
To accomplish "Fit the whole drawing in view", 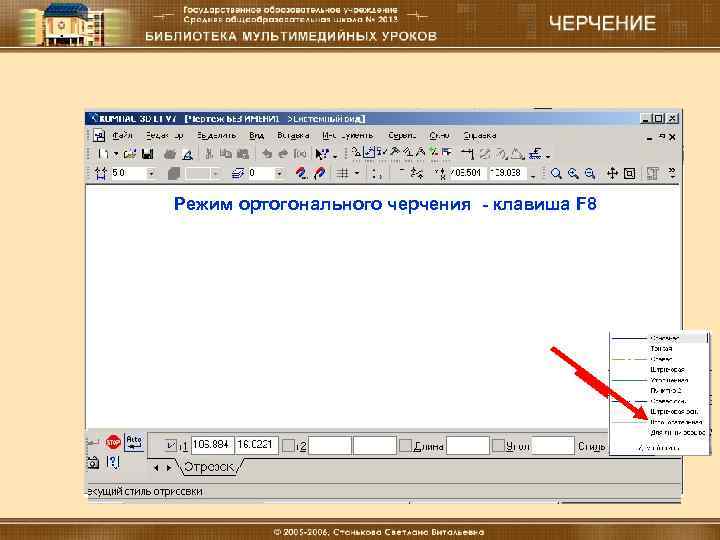I will pos(630,174).
